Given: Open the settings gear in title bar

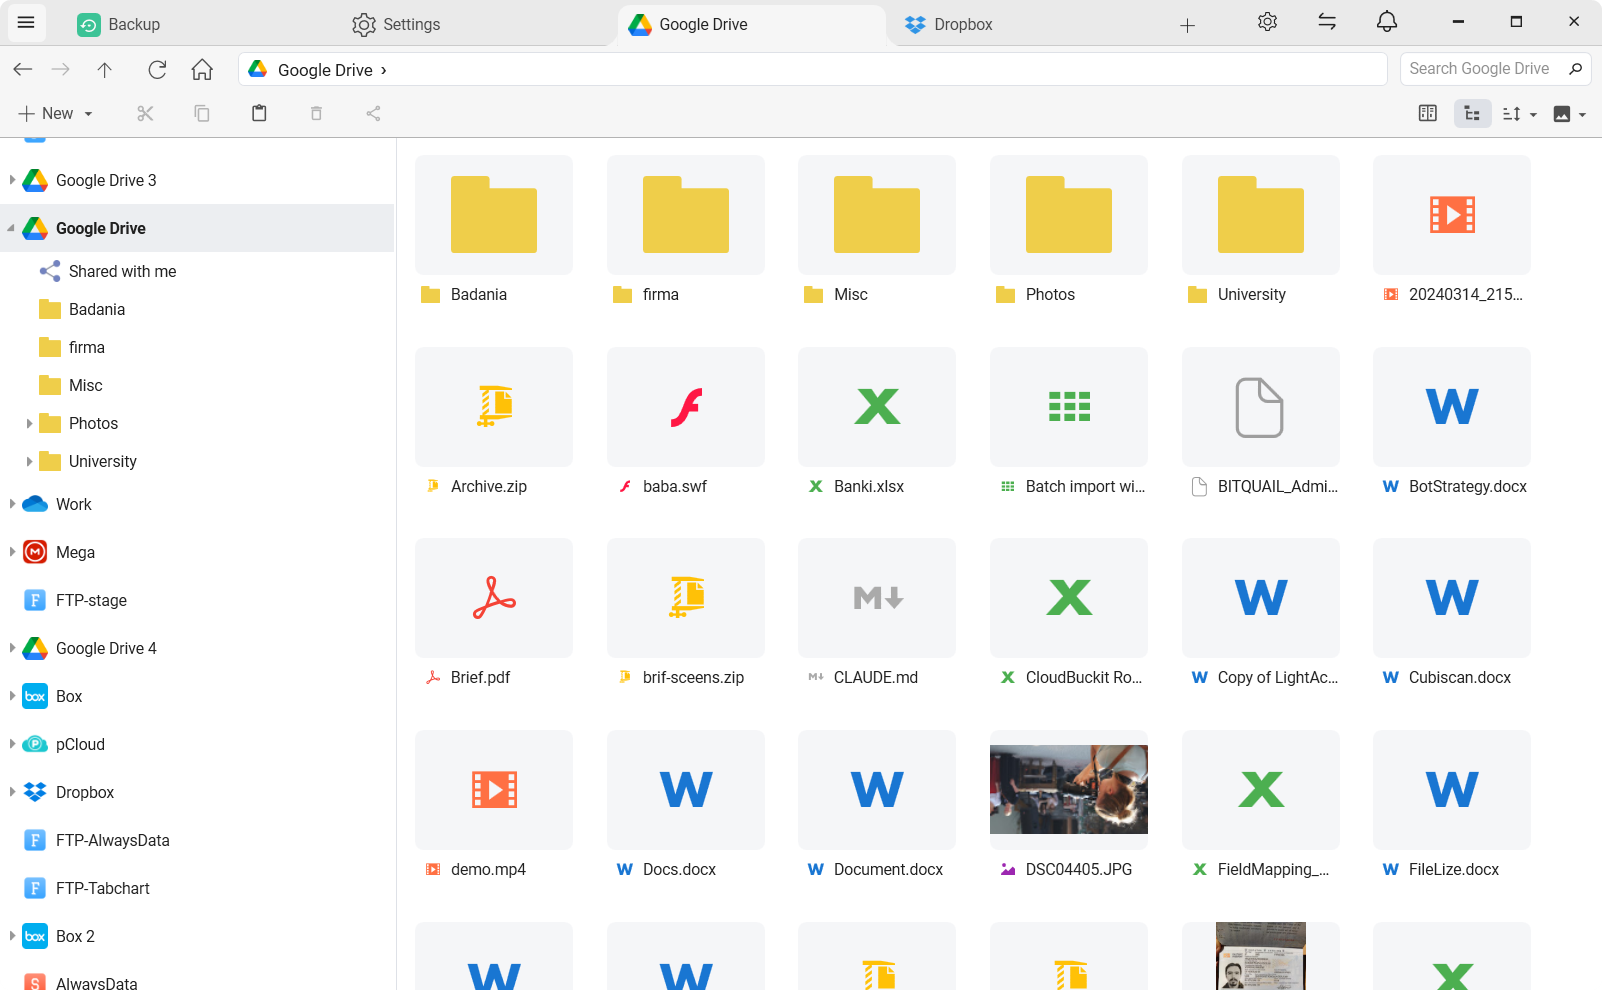Looking at the screenshot, I should [x=1268, y=22].
